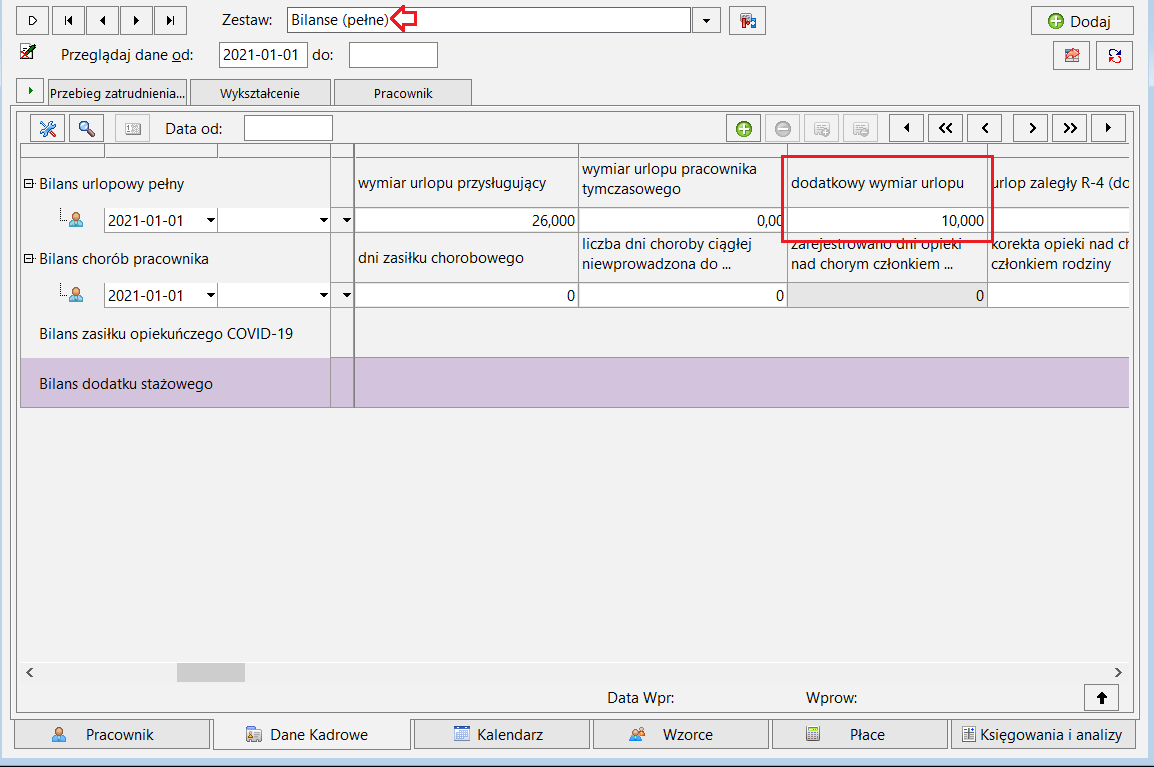
Task: Click the second greyed record icon
Action: [860, 129]
